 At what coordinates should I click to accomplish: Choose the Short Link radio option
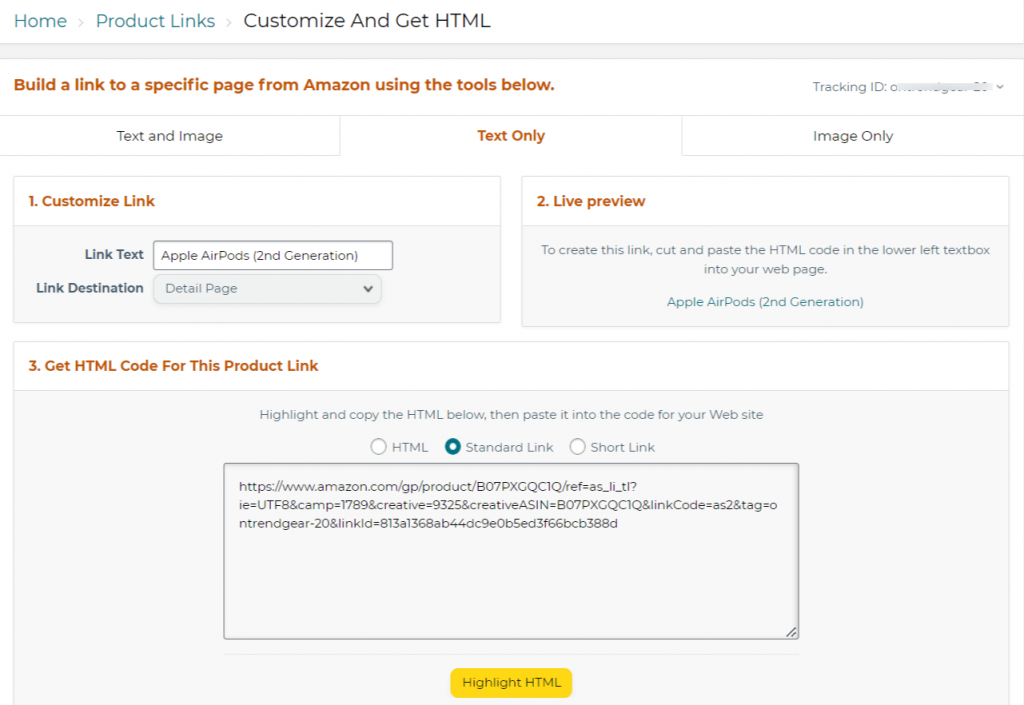pyautogui.click(x=577, y=447)
